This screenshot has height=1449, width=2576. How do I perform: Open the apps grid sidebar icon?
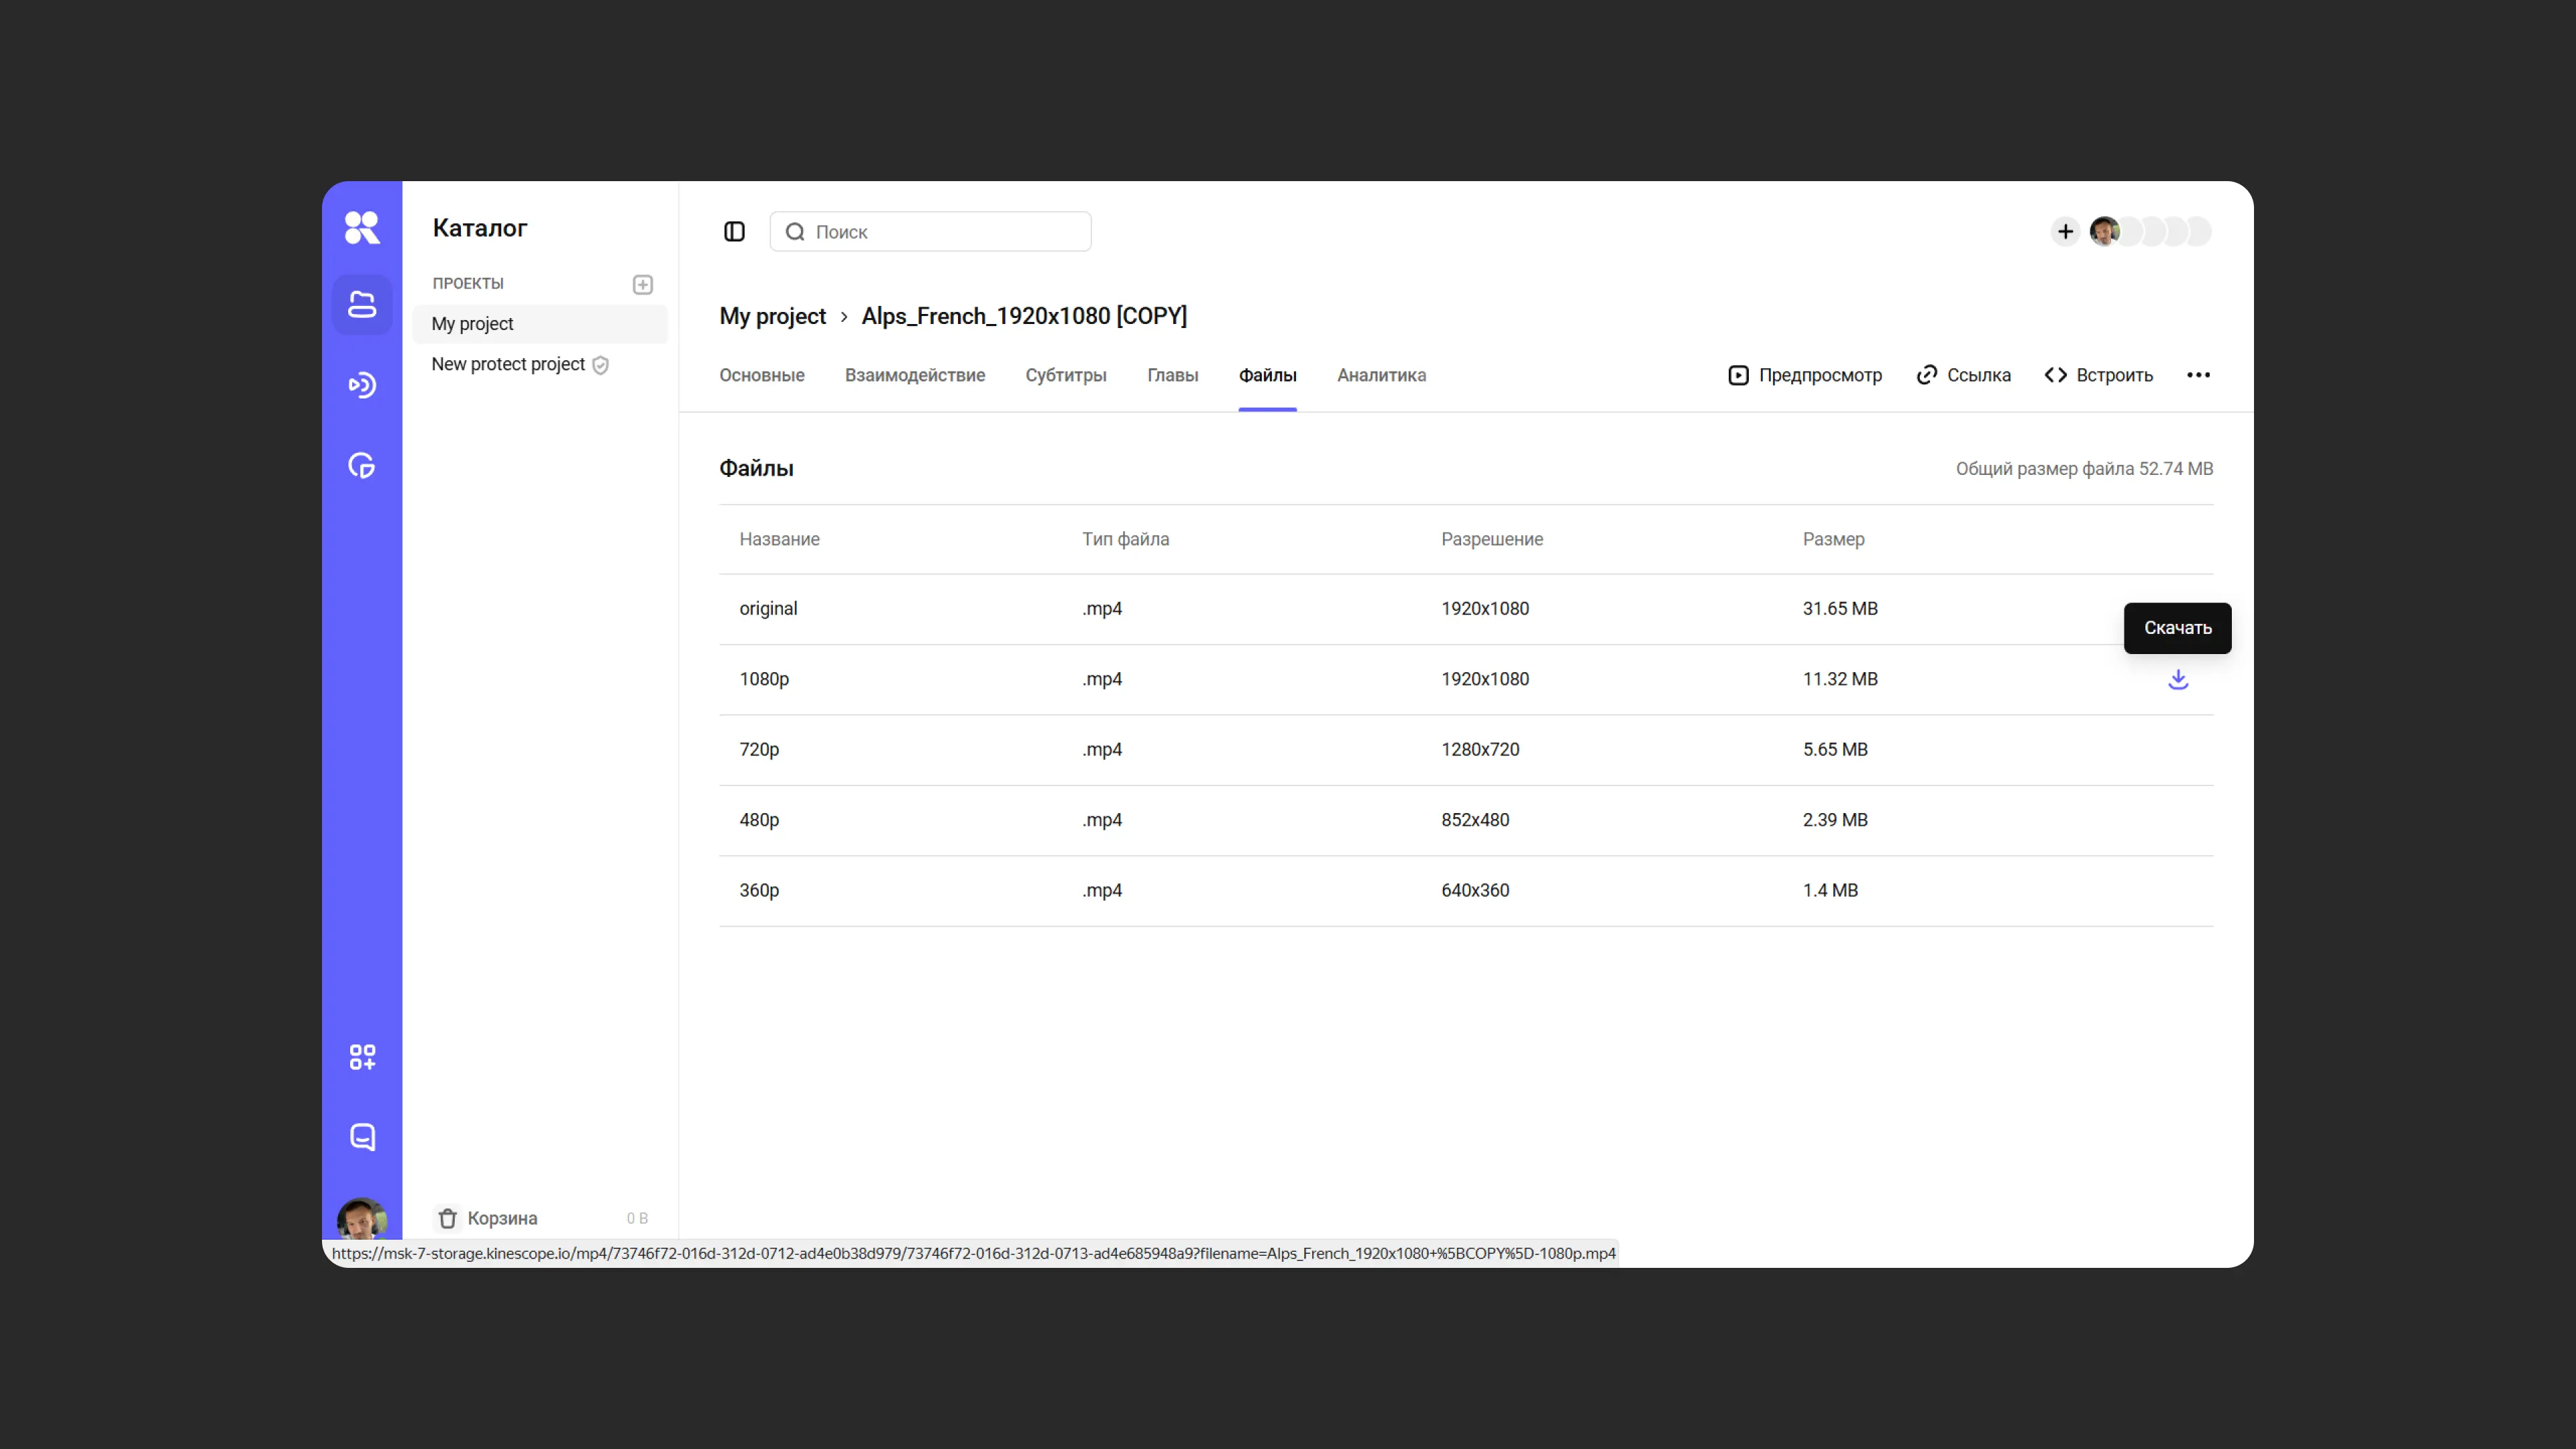(361, 1057)
